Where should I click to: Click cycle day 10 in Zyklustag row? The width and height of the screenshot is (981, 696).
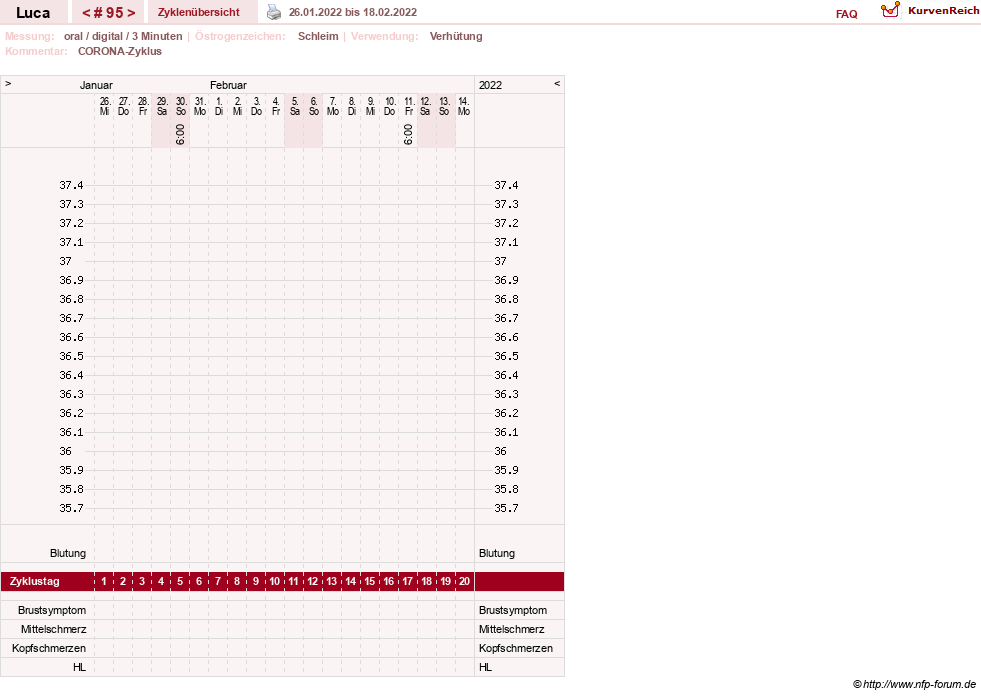[275, 581]
